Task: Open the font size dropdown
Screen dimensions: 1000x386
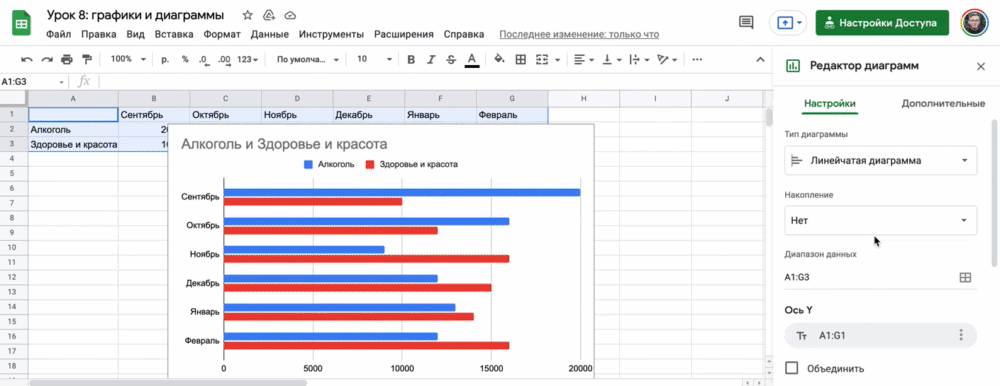Action: 374,59
